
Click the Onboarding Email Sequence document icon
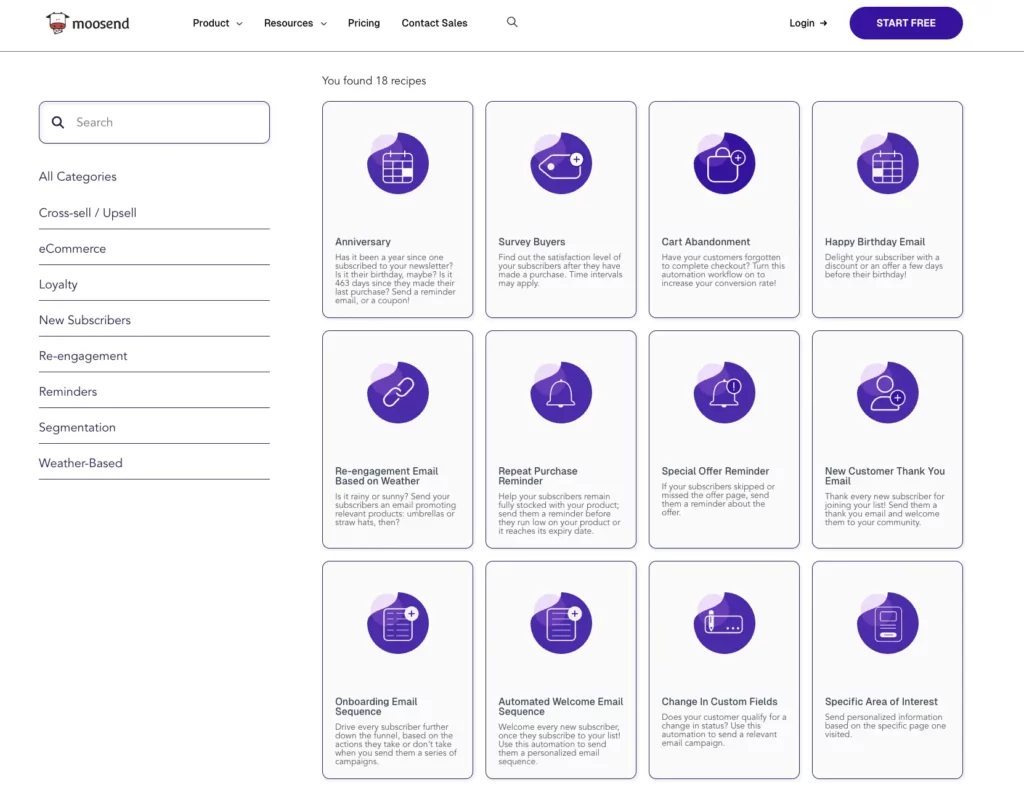click(x=397, y=621)
